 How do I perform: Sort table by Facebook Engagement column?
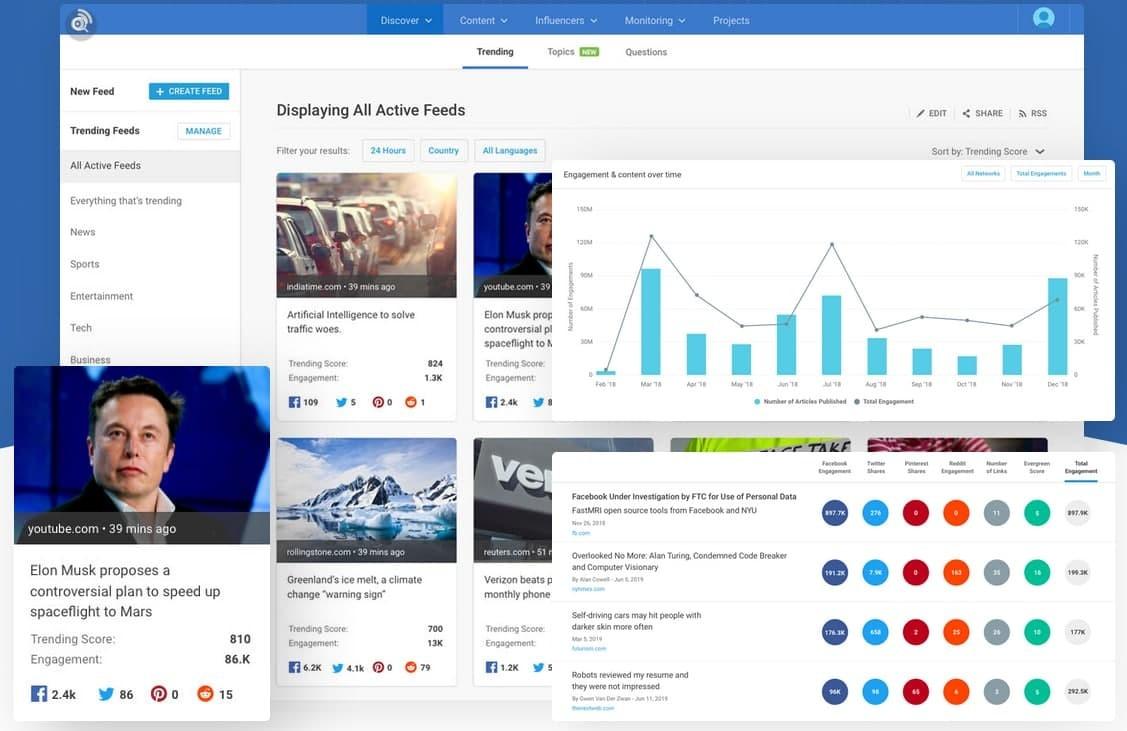(834, 467)
